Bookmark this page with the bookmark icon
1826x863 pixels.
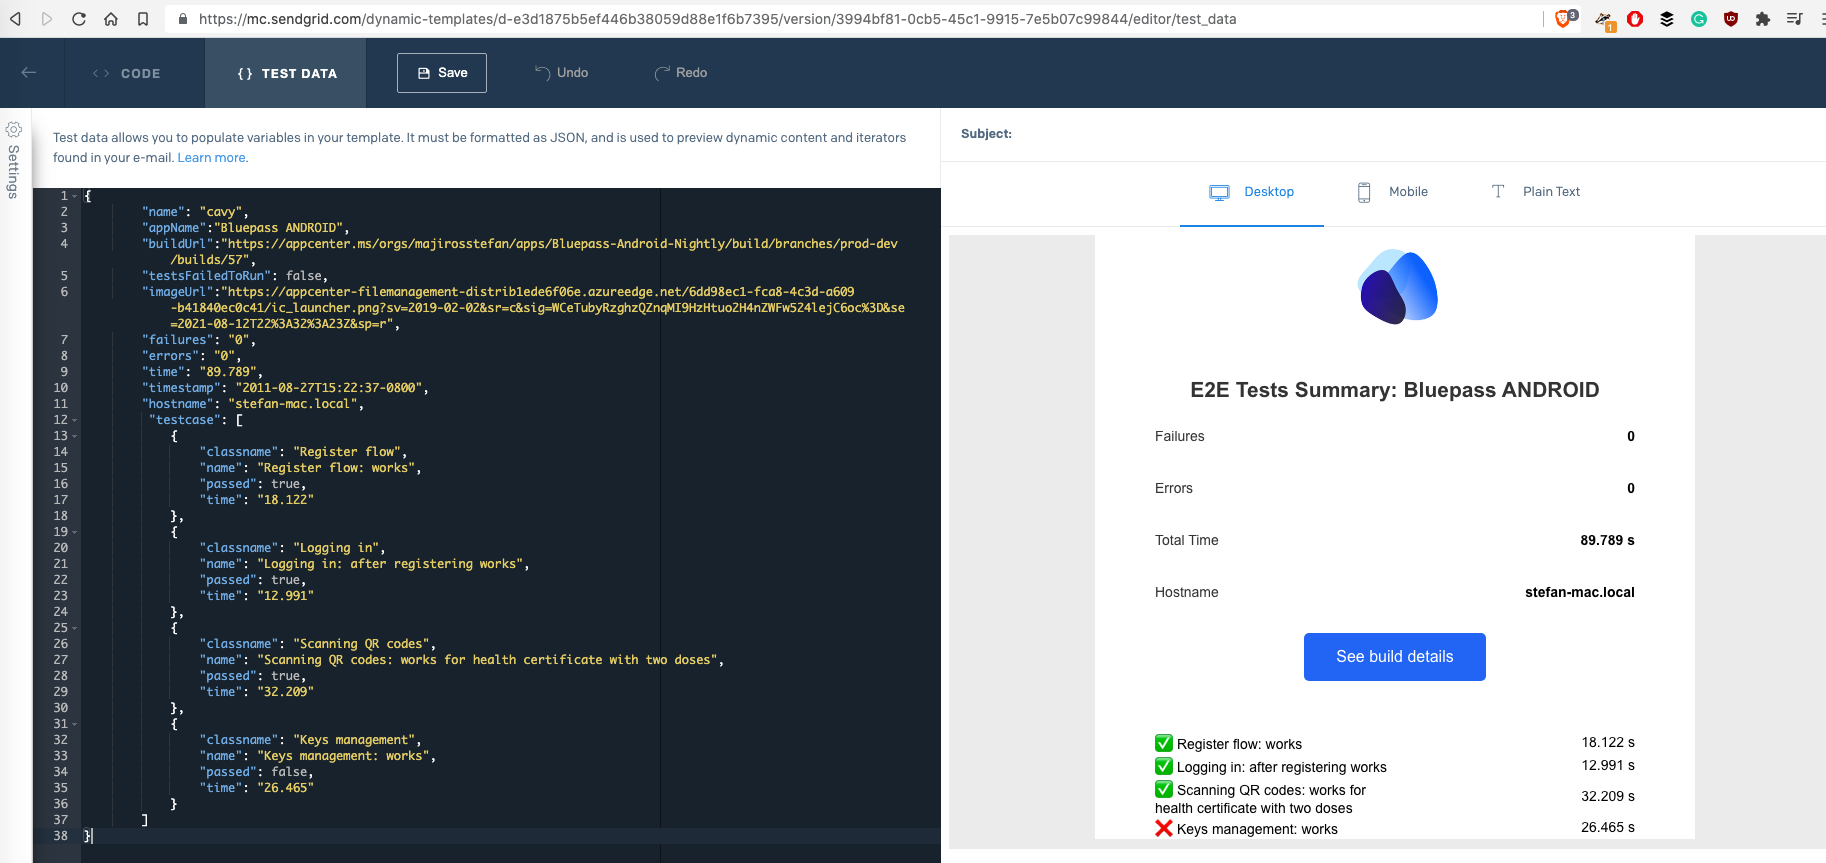point(143,19)
